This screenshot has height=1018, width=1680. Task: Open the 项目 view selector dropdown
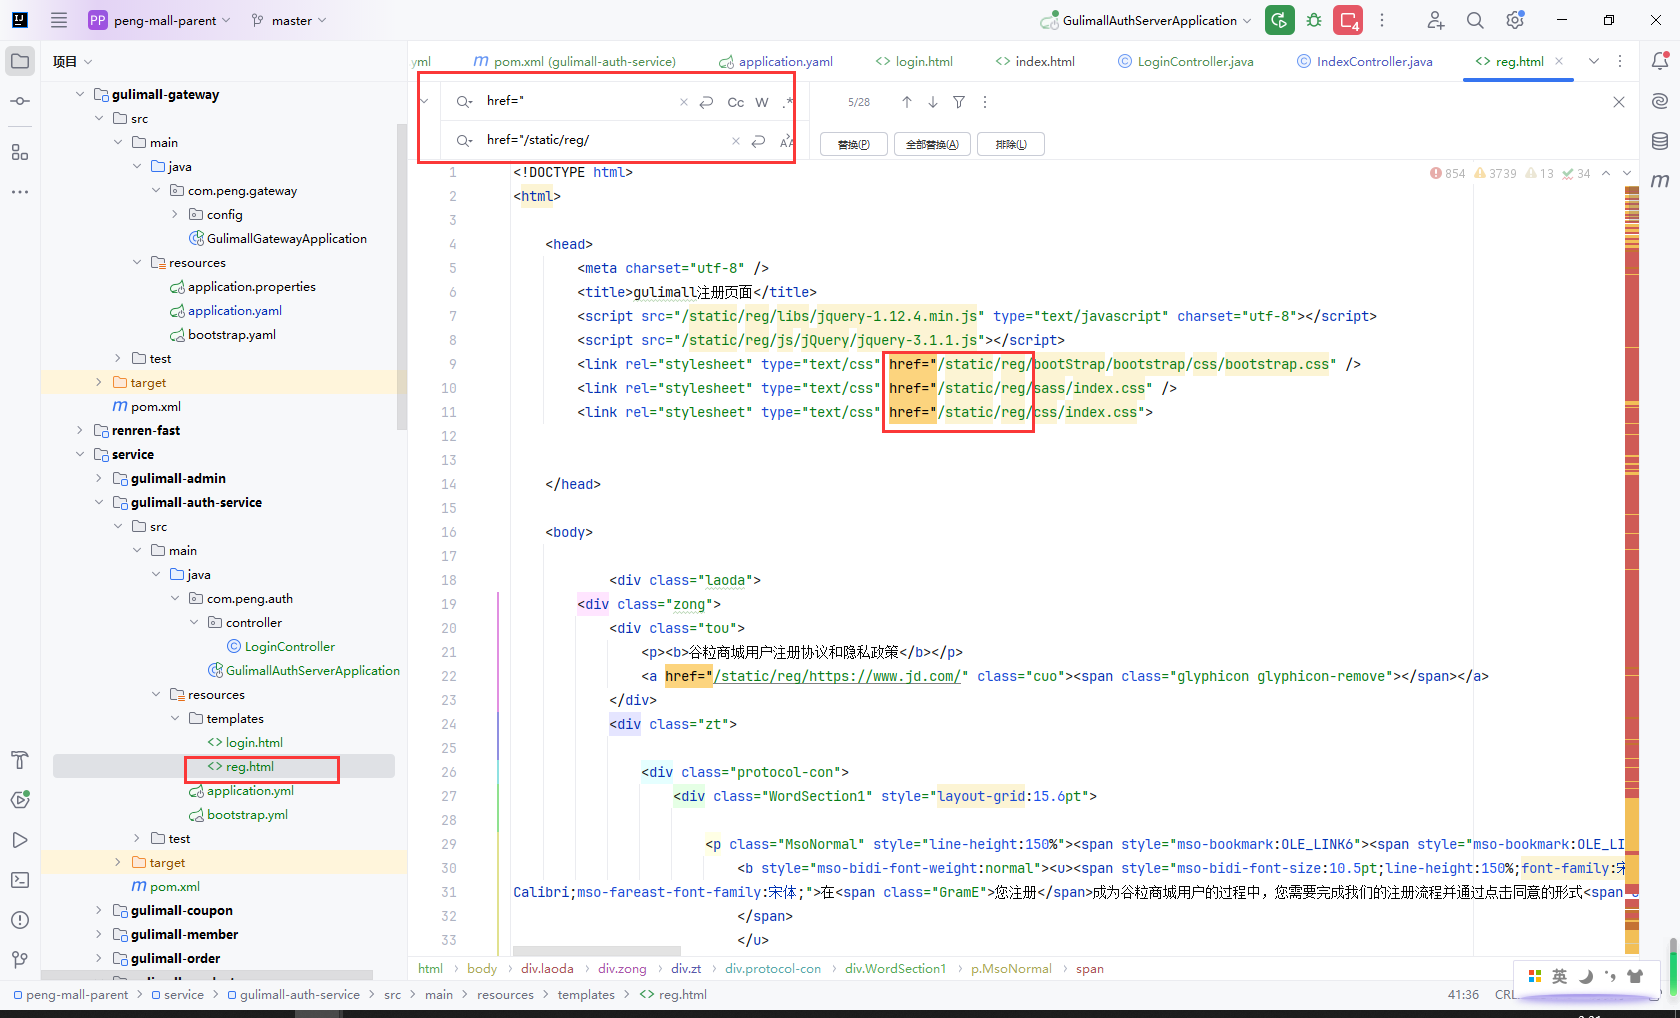[72, 61]
